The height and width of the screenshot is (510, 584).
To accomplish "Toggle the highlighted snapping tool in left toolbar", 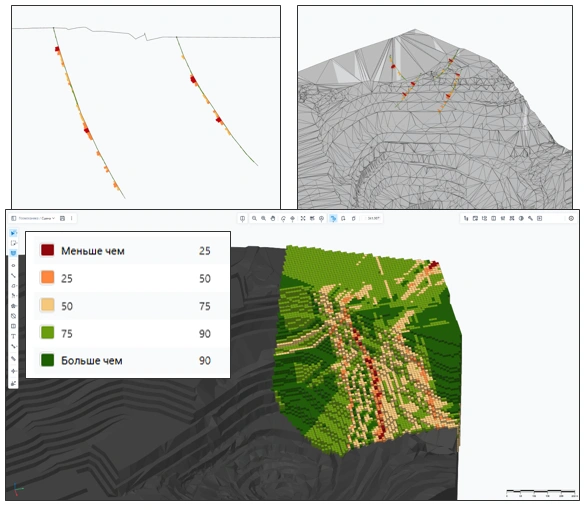I will tap(13, 253).
